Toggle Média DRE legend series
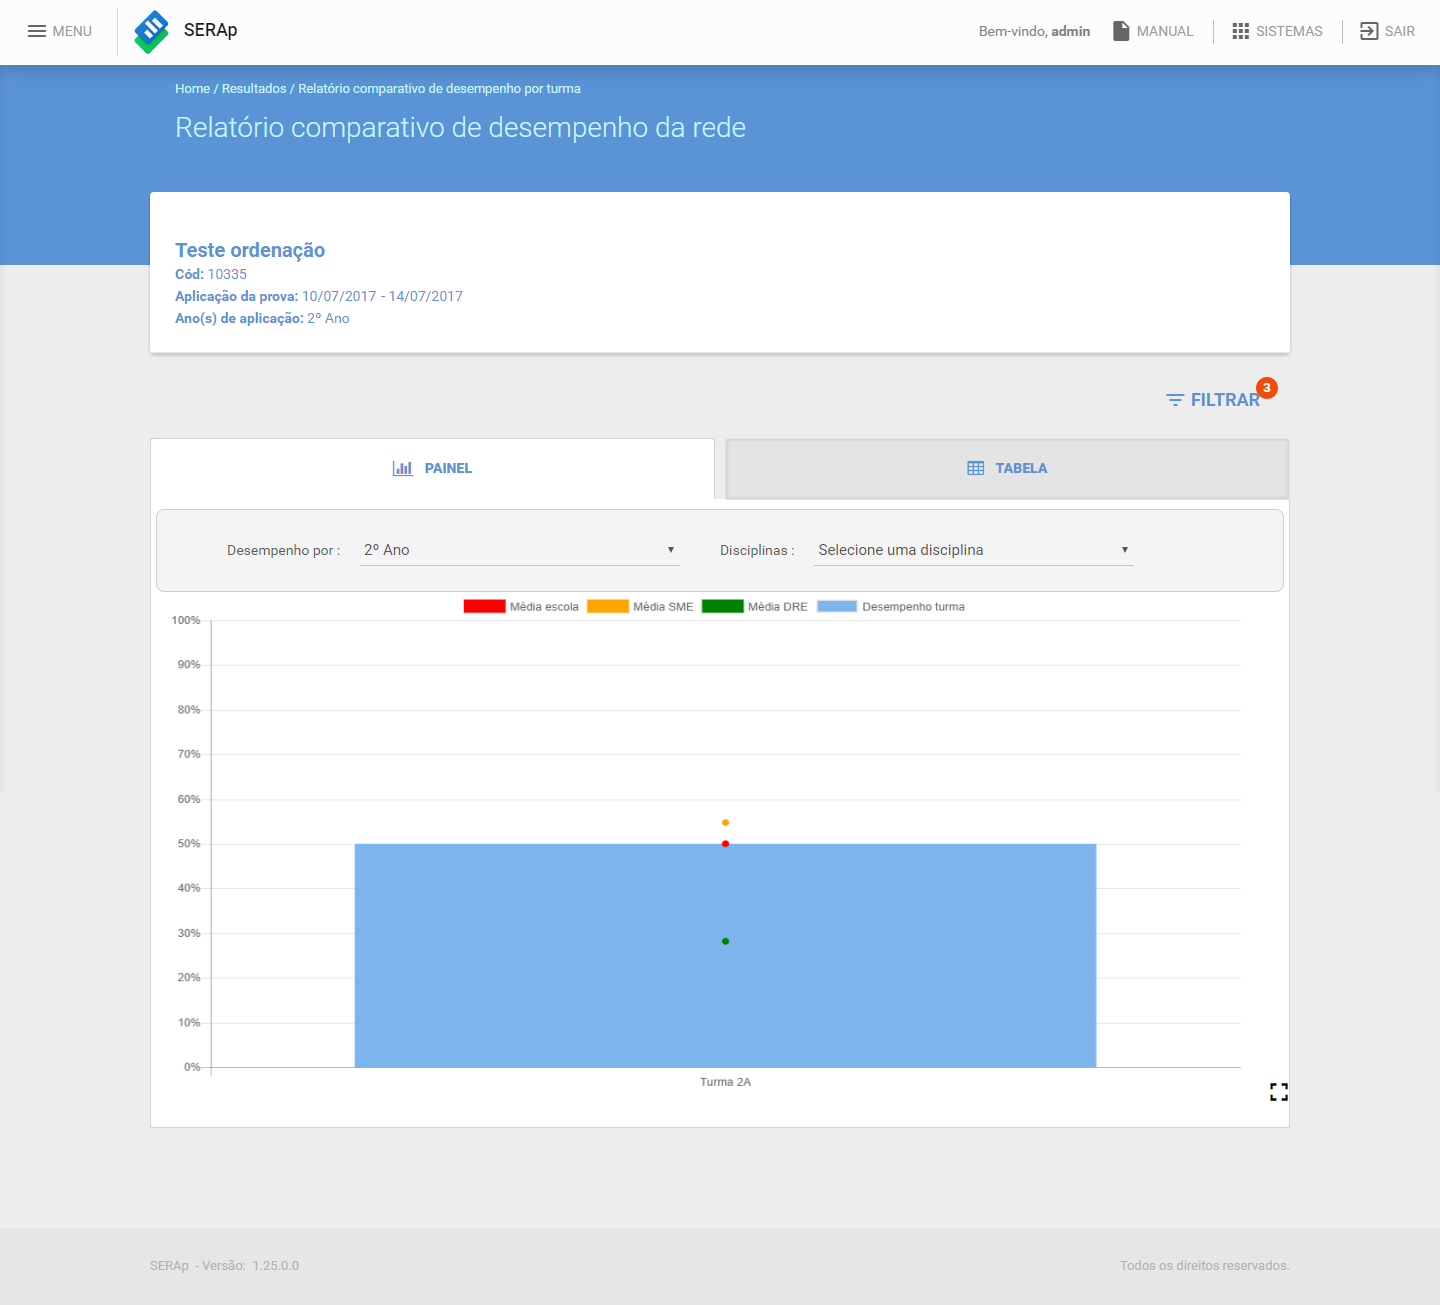The height and width of the screenshot is (1305, 1440). pyautogui.click(x=755, y=606)
